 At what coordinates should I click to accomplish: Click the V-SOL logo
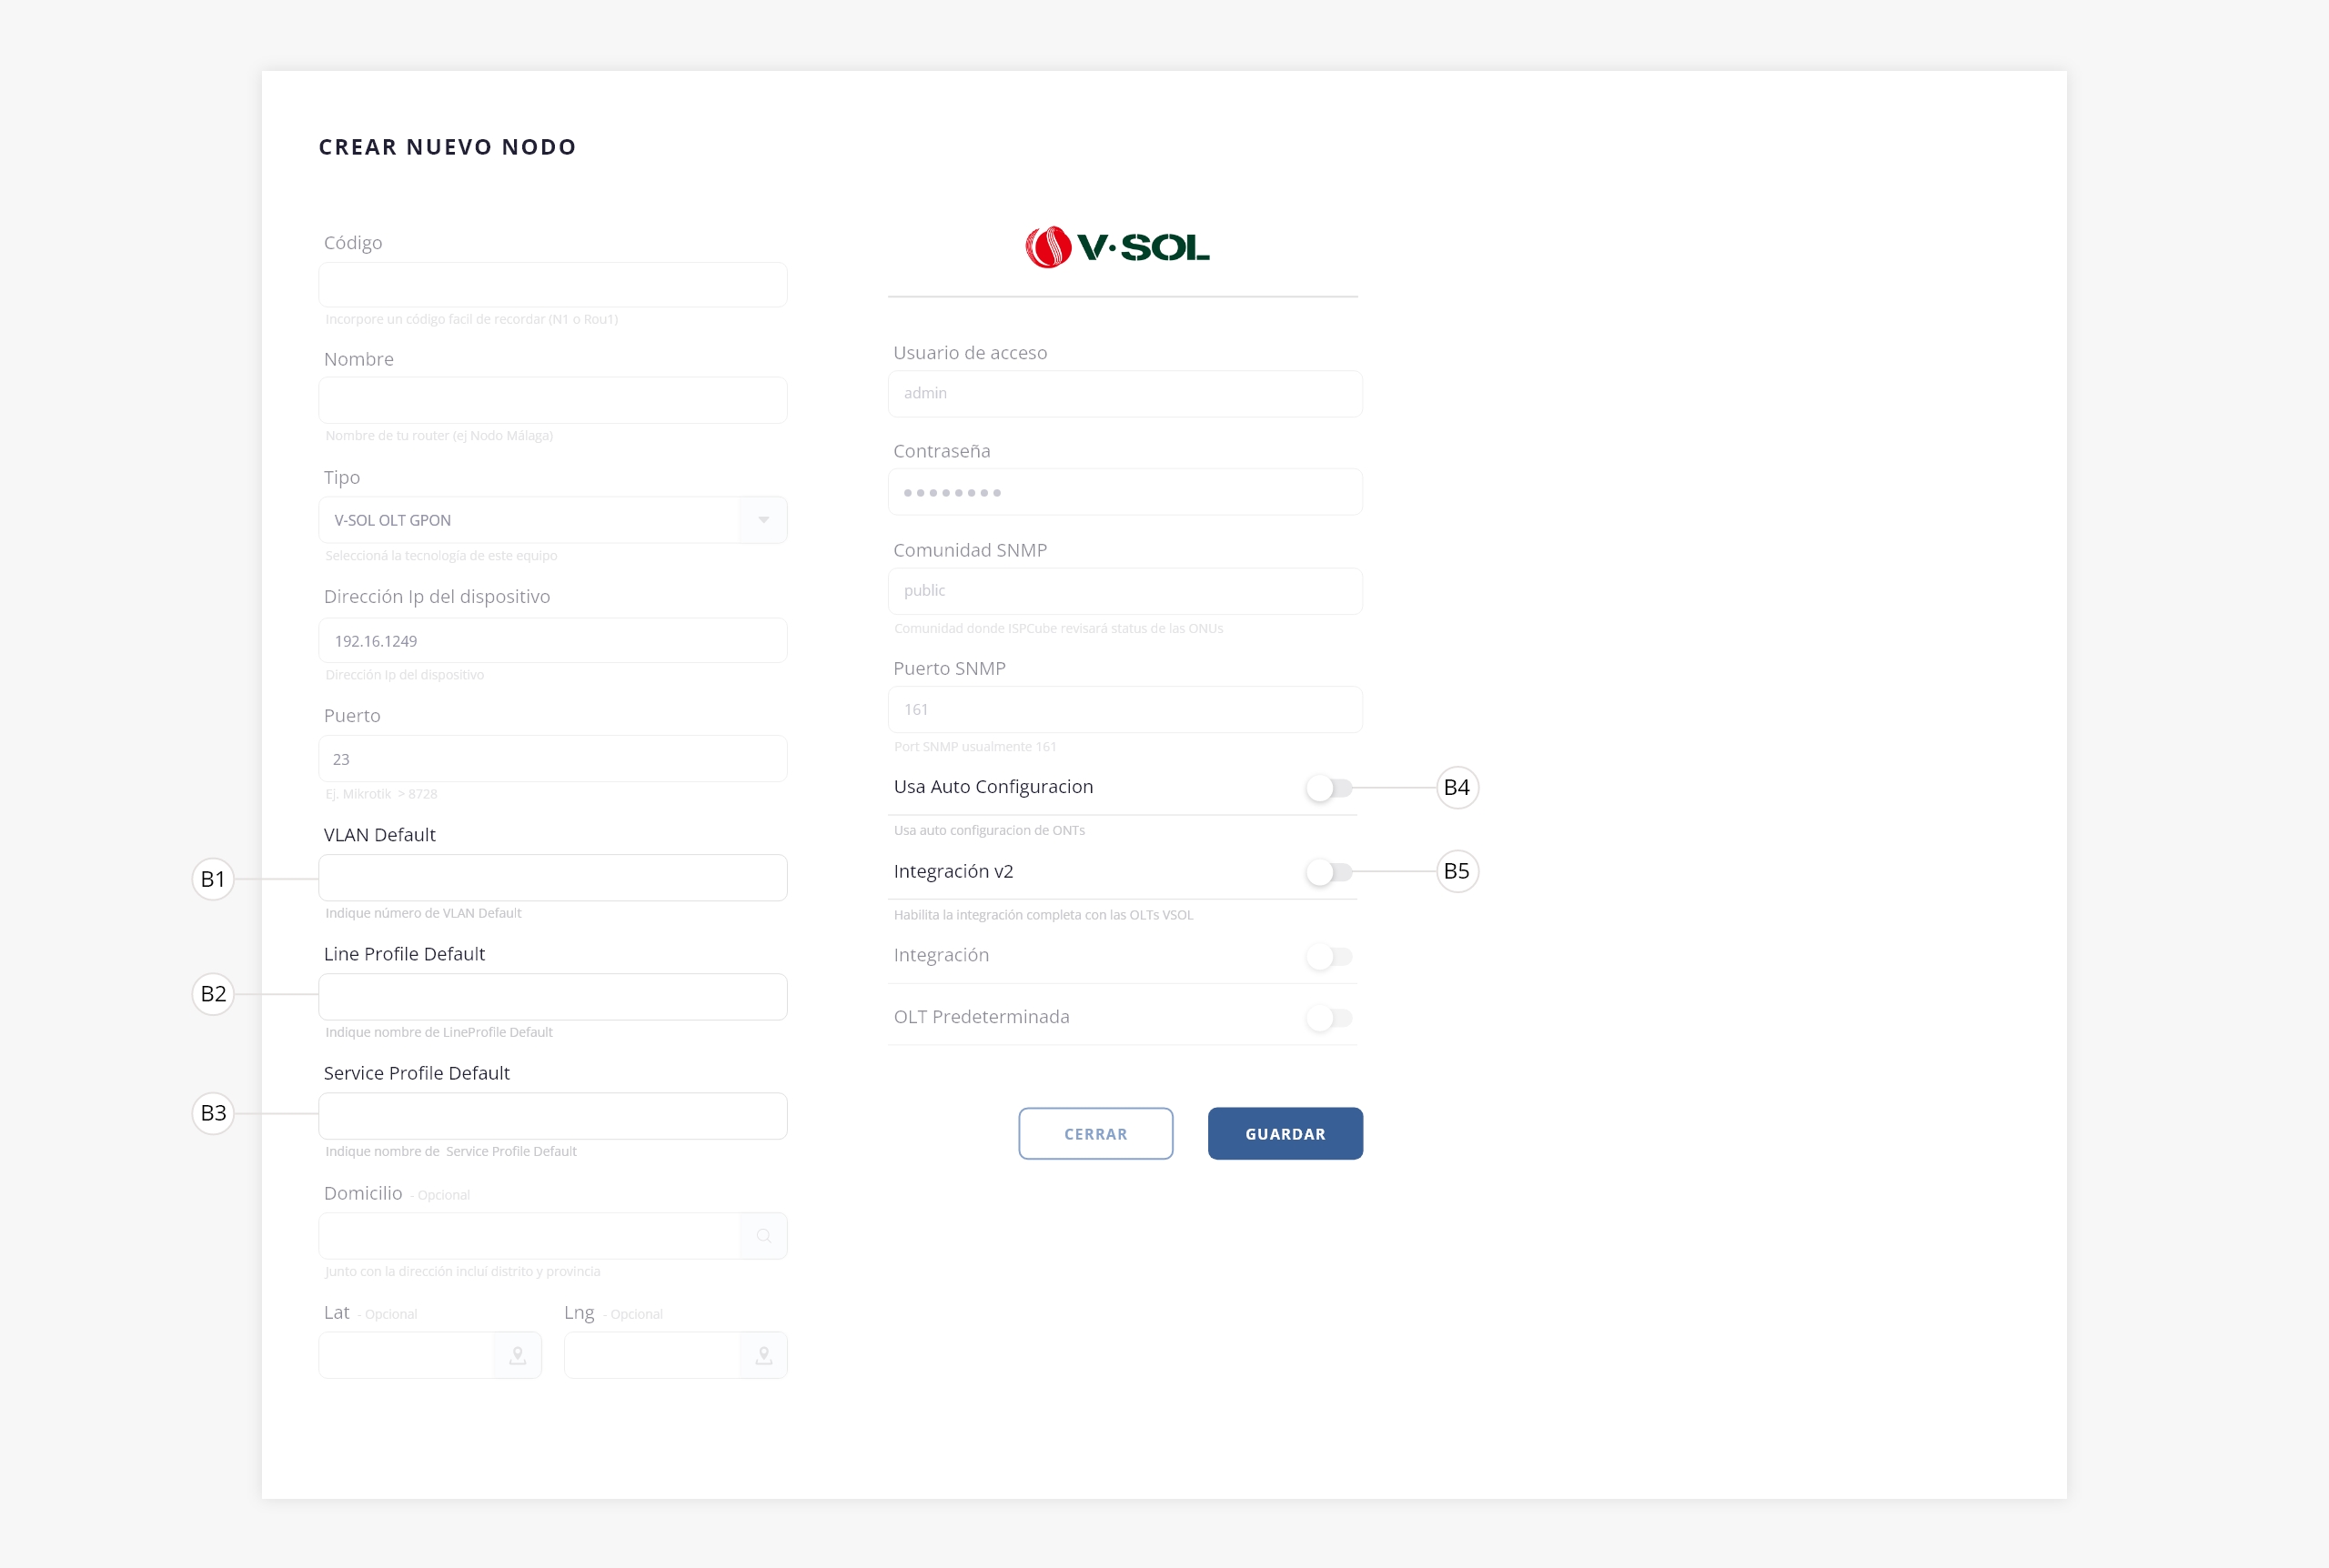pos(1117,247)
